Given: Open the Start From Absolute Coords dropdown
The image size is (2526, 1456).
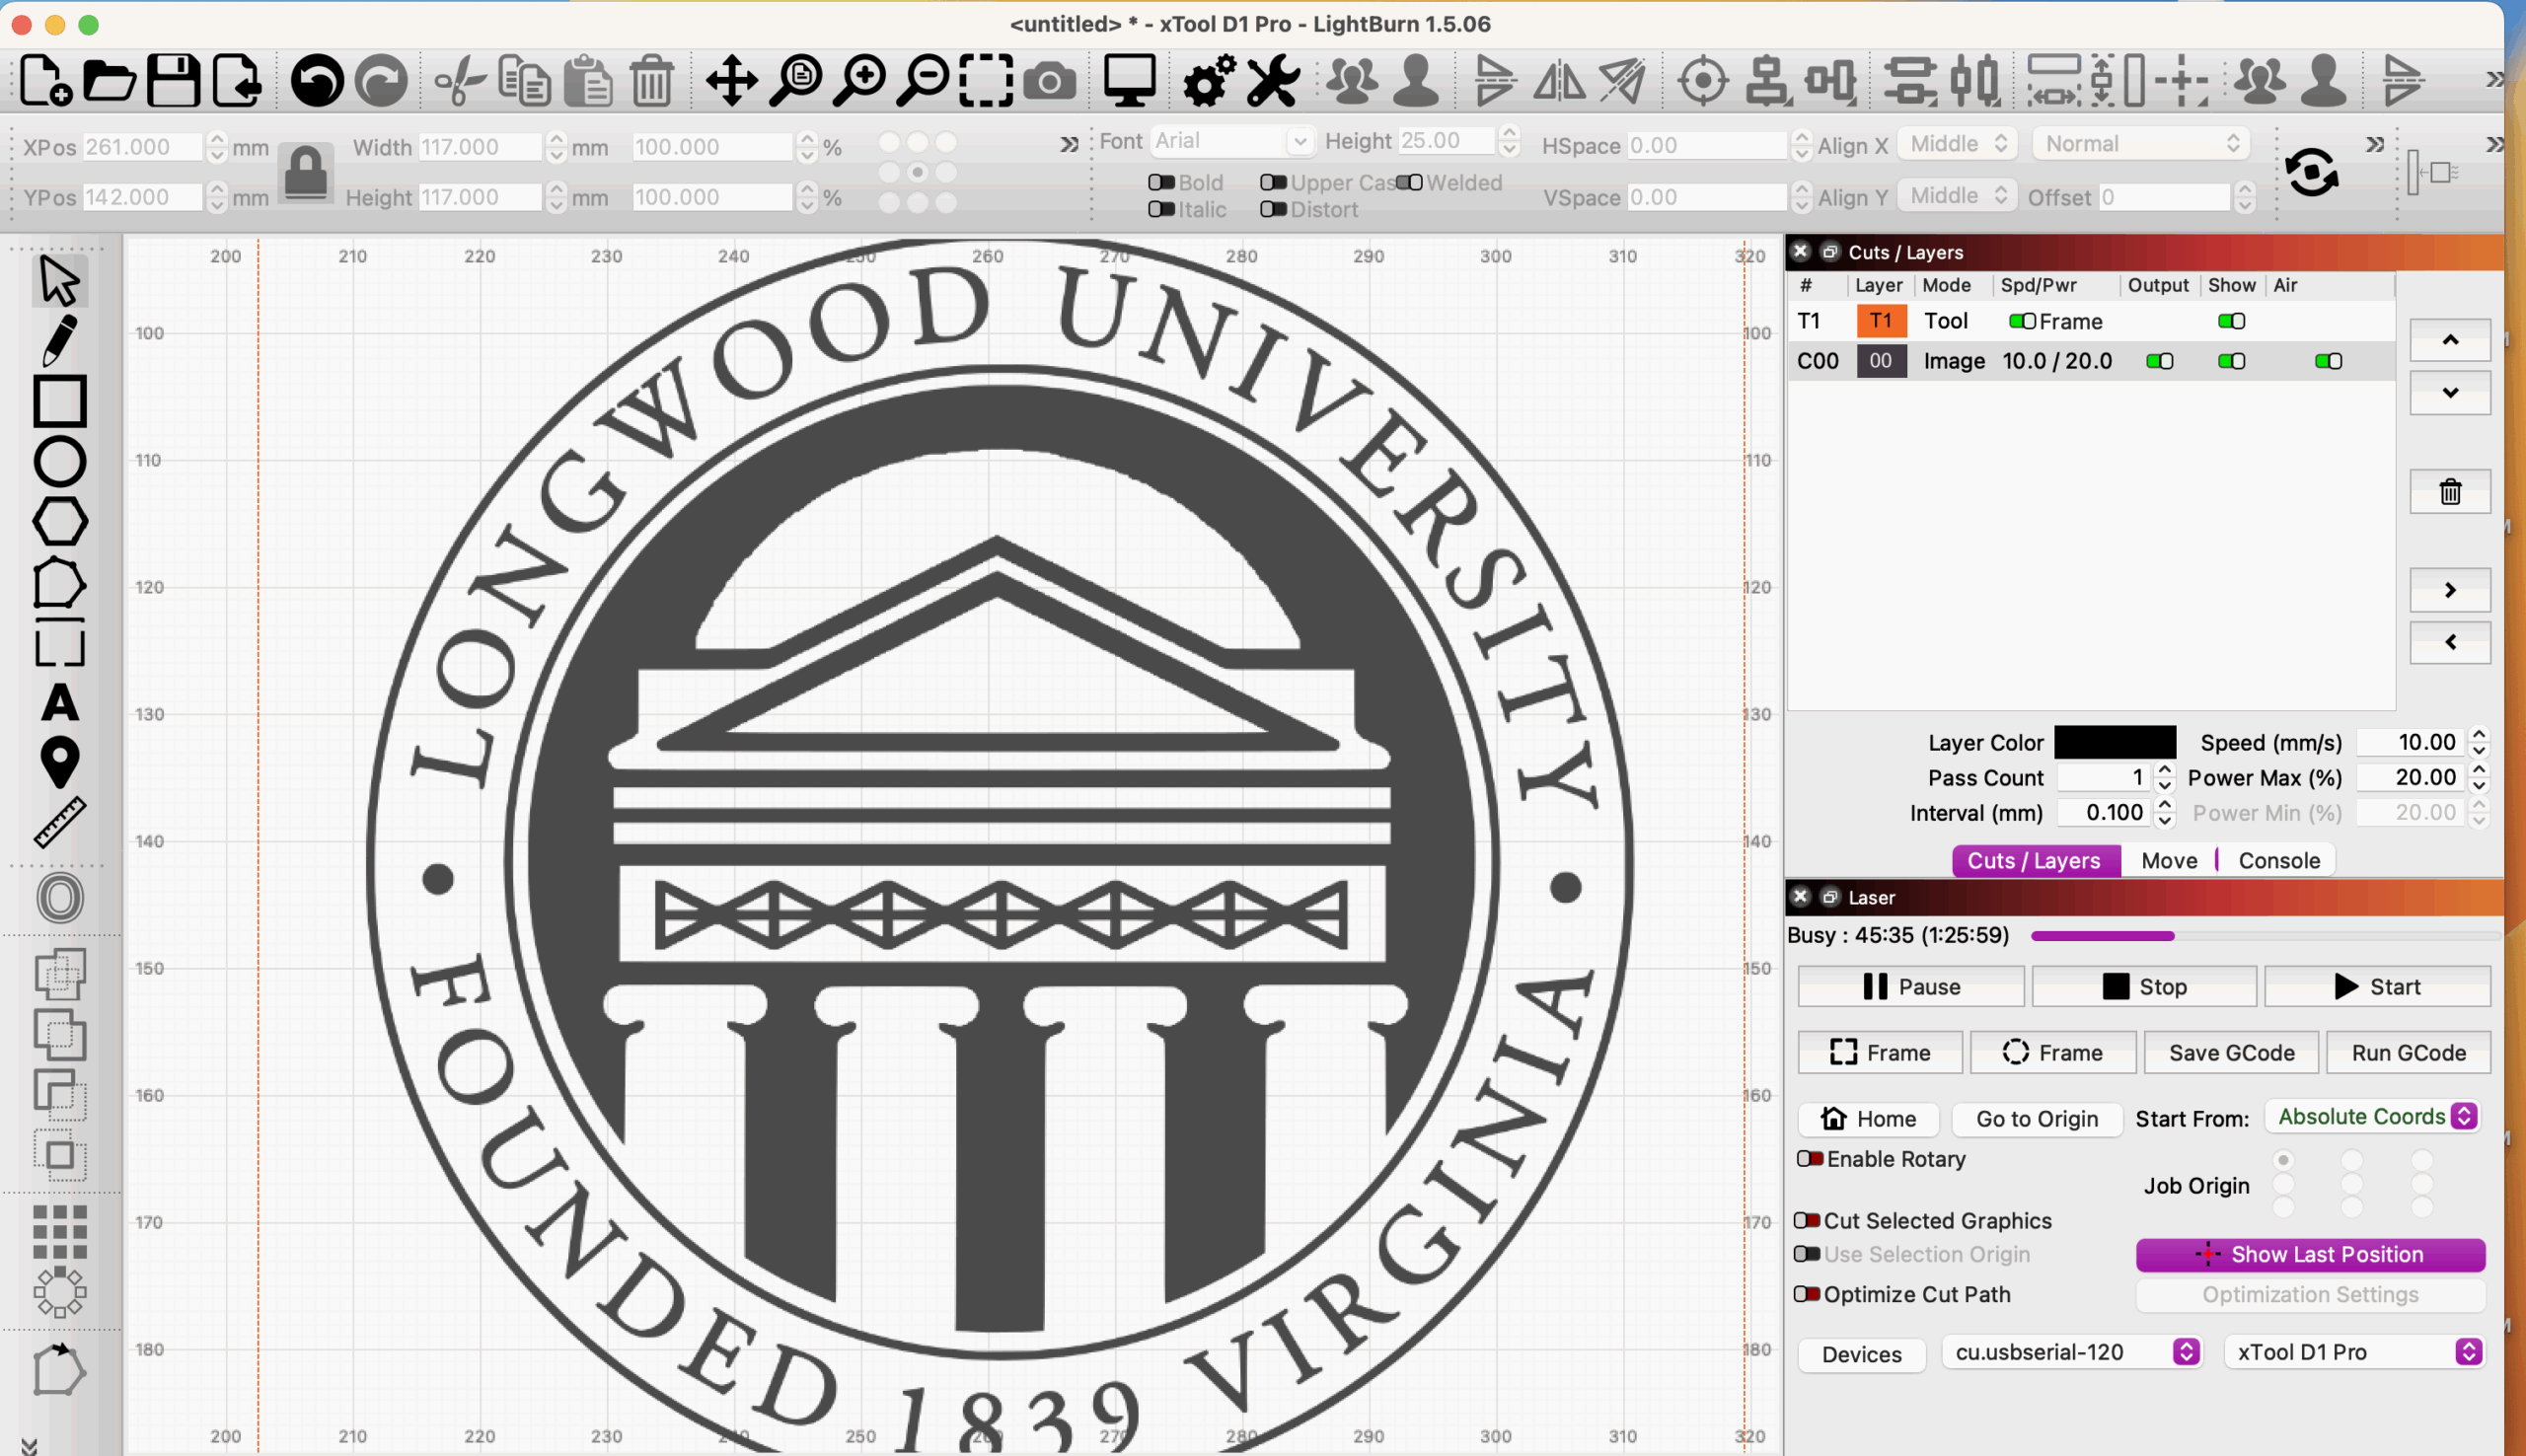Looking at the screenshot, I should 2373,1117.
